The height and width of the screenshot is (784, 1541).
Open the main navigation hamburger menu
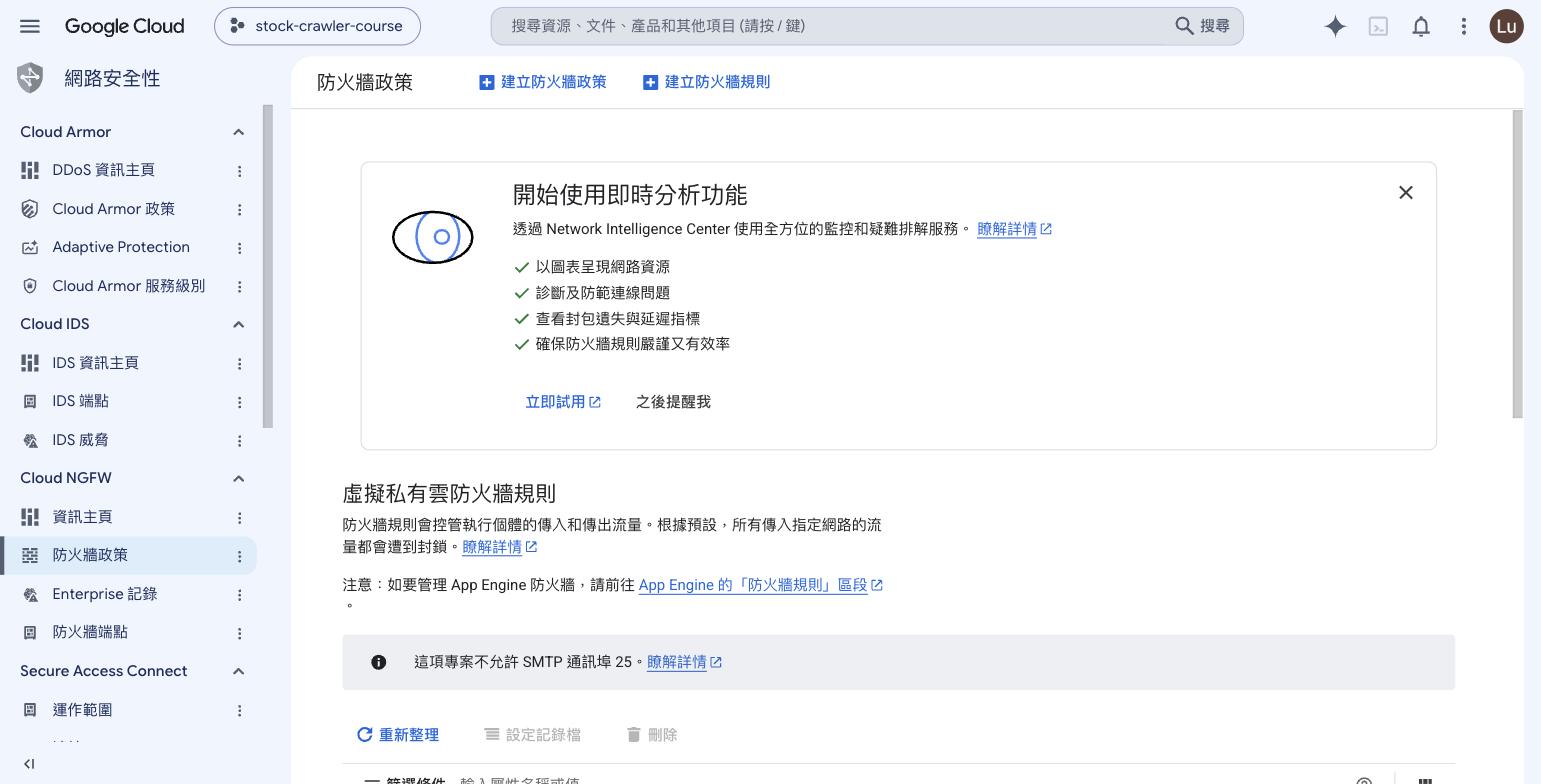click(30, 26)
